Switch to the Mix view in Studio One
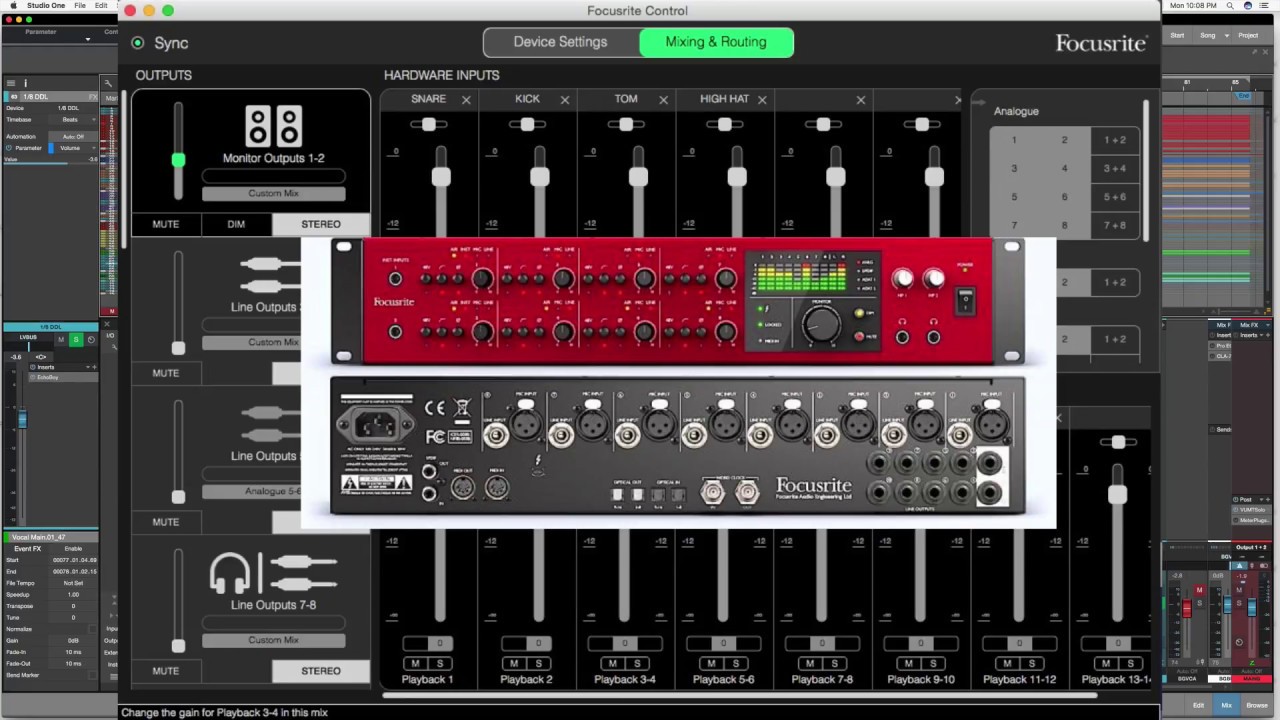 click(1226, 705)
